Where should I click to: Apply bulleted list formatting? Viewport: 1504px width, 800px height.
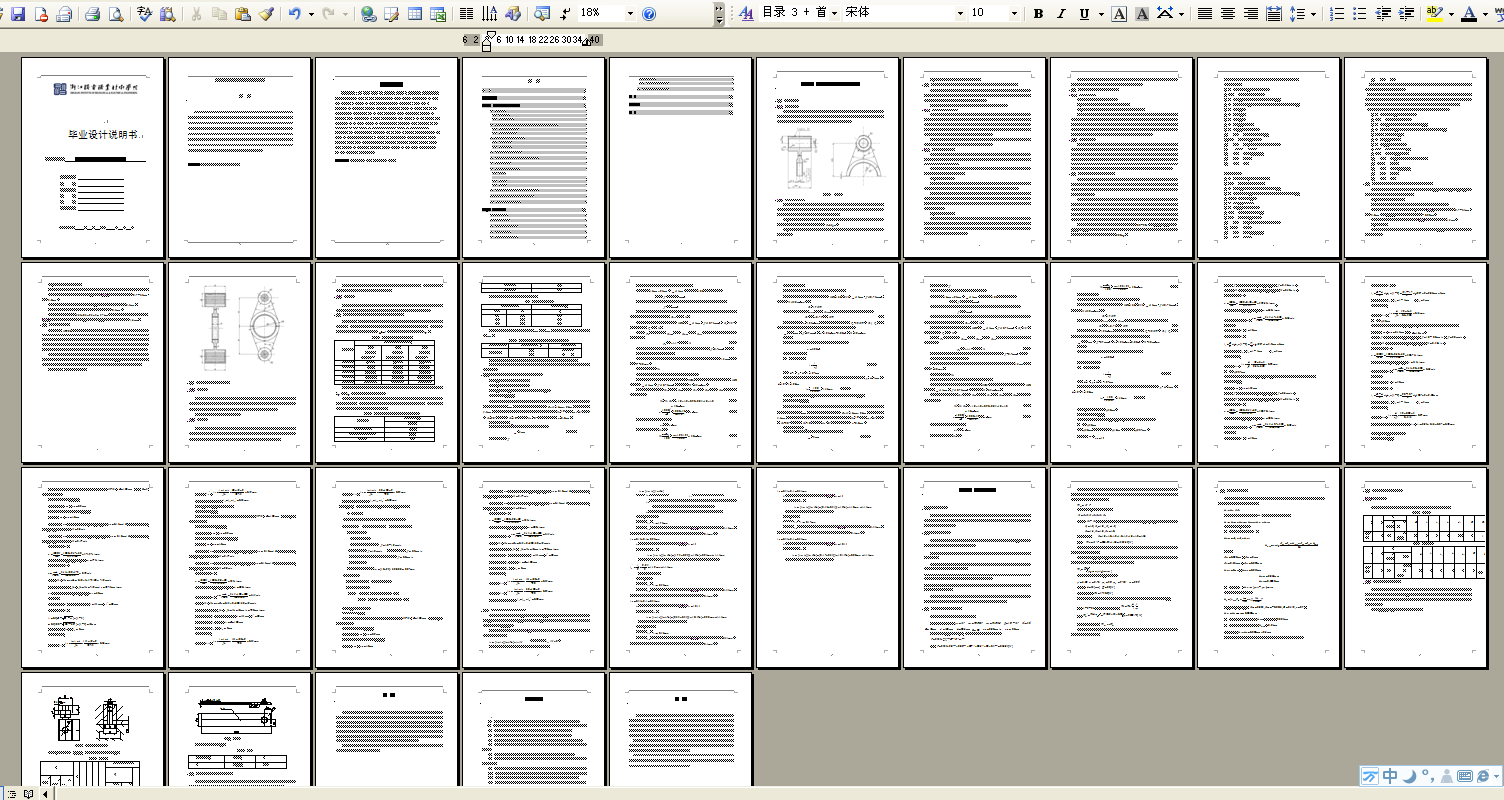[1360, 14]
